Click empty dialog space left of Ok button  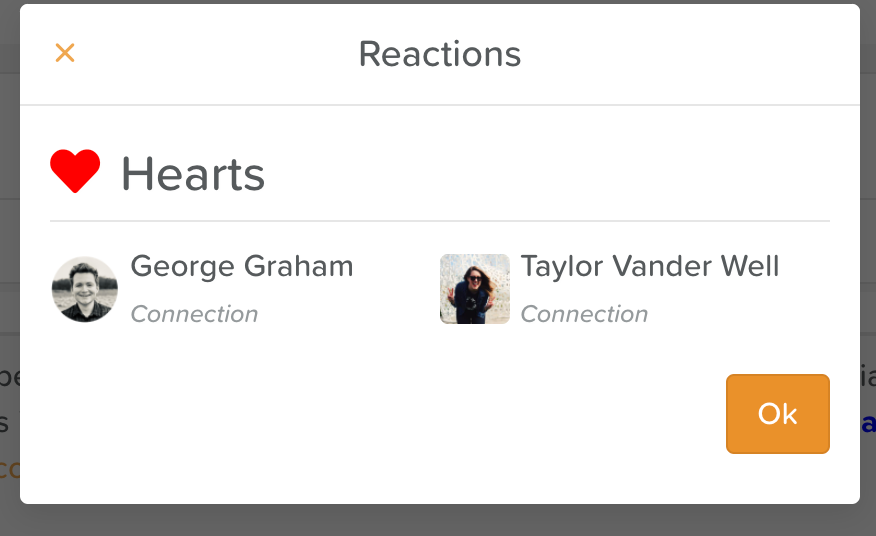point(400,414)
